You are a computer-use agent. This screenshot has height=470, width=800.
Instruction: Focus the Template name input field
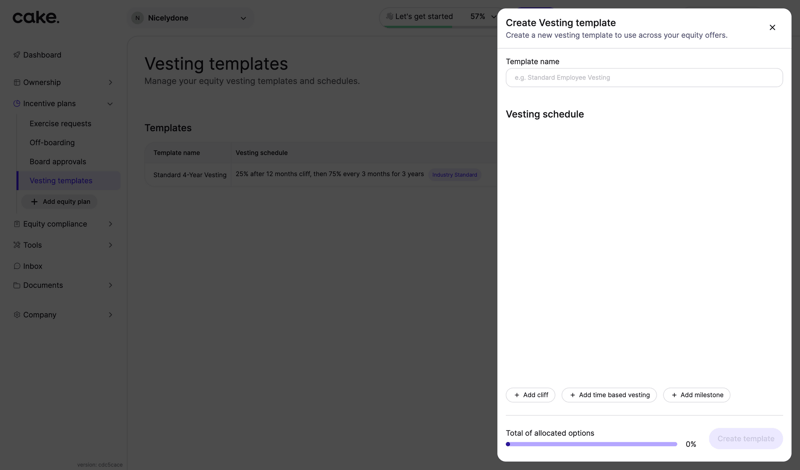point(644,78)
